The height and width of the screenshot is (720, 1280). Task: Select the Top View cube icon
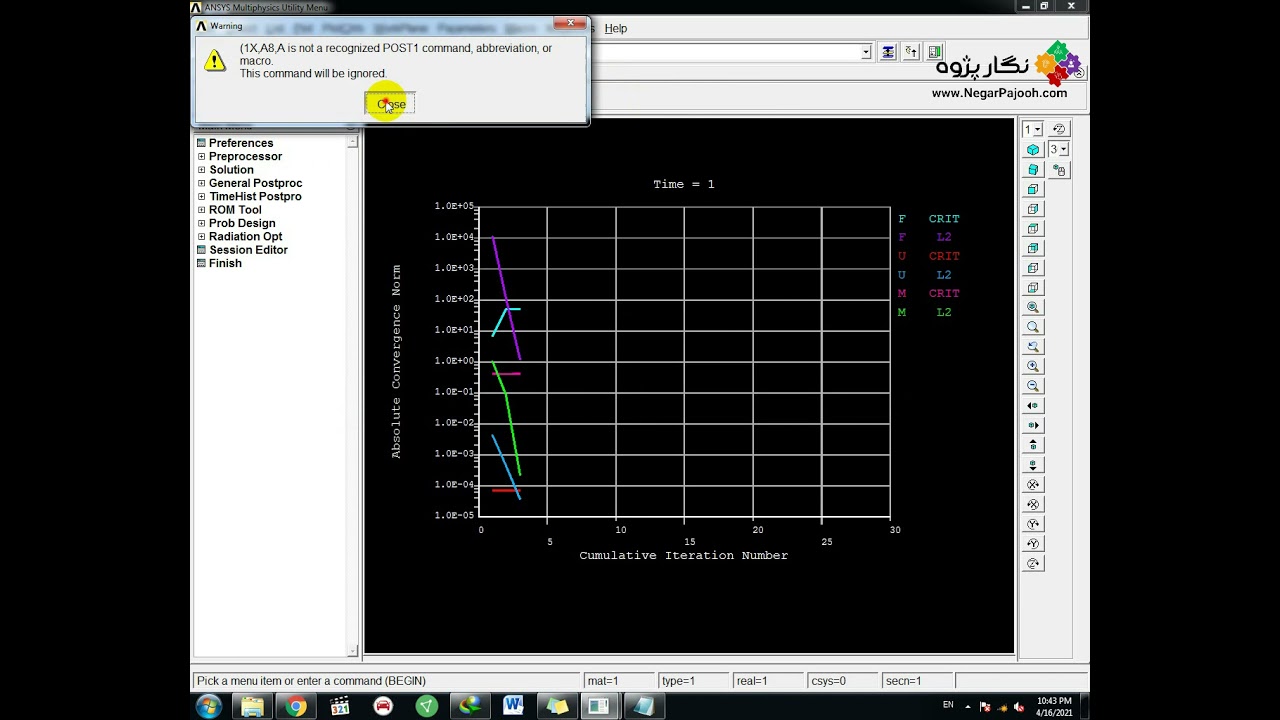[1033, 229]
